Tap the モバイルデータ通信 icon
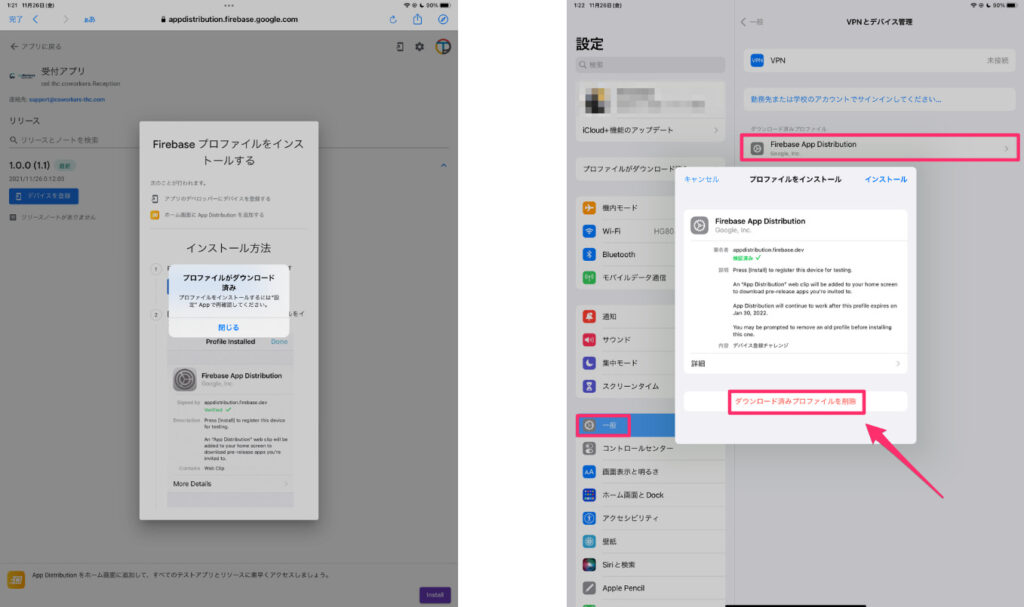This screenshot has width=1024, height=607. [x=589, y=278]
